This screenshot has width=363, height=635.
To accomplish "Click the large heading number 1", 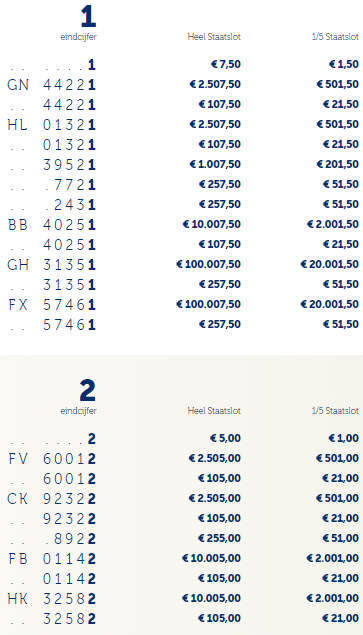I will click(88, 17).
